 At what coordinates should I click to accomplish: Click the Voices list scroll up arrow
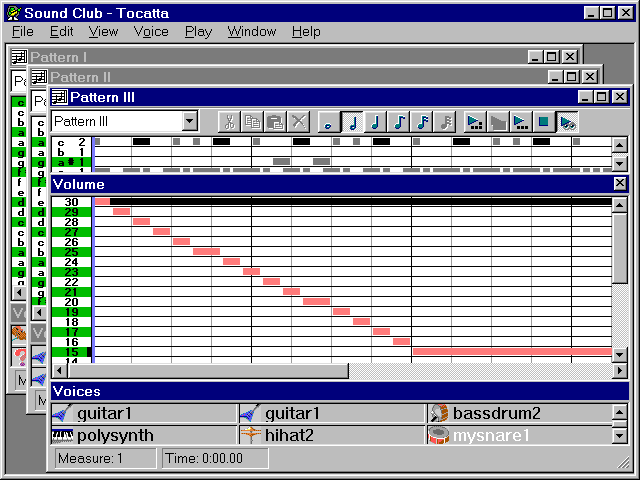click(x=620, y=413)
